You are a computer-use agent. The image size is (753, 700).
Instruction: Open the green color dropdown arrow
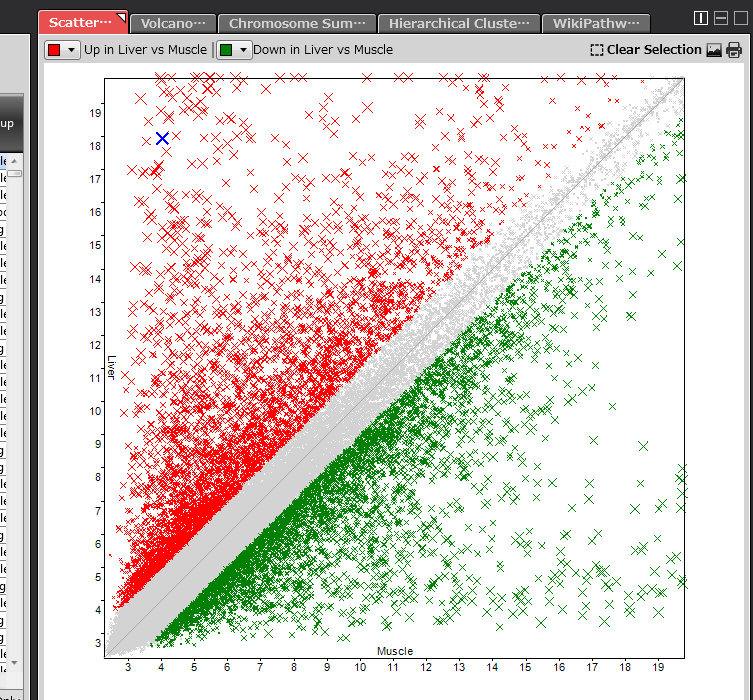click(x=244, y=50)
